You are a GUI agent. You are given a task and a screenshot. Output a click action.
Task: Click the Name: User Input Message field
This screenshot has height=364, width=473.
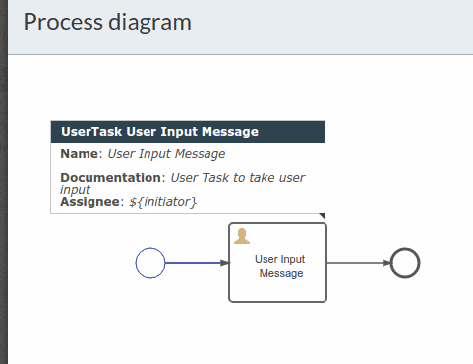coord(143,154)
